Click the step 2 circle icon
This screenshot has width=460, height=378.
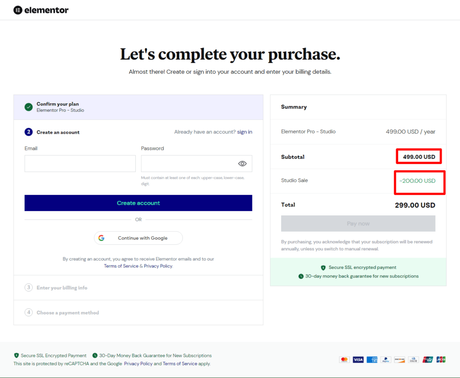[x=29, y=132]
